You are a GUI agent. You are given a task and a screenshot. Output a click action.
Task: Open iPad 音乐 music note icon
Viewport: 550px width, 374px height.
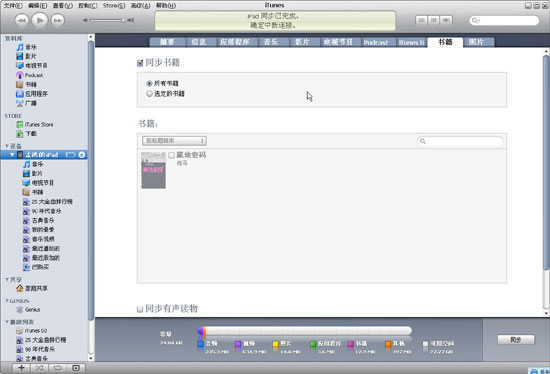tap(26, 164)
